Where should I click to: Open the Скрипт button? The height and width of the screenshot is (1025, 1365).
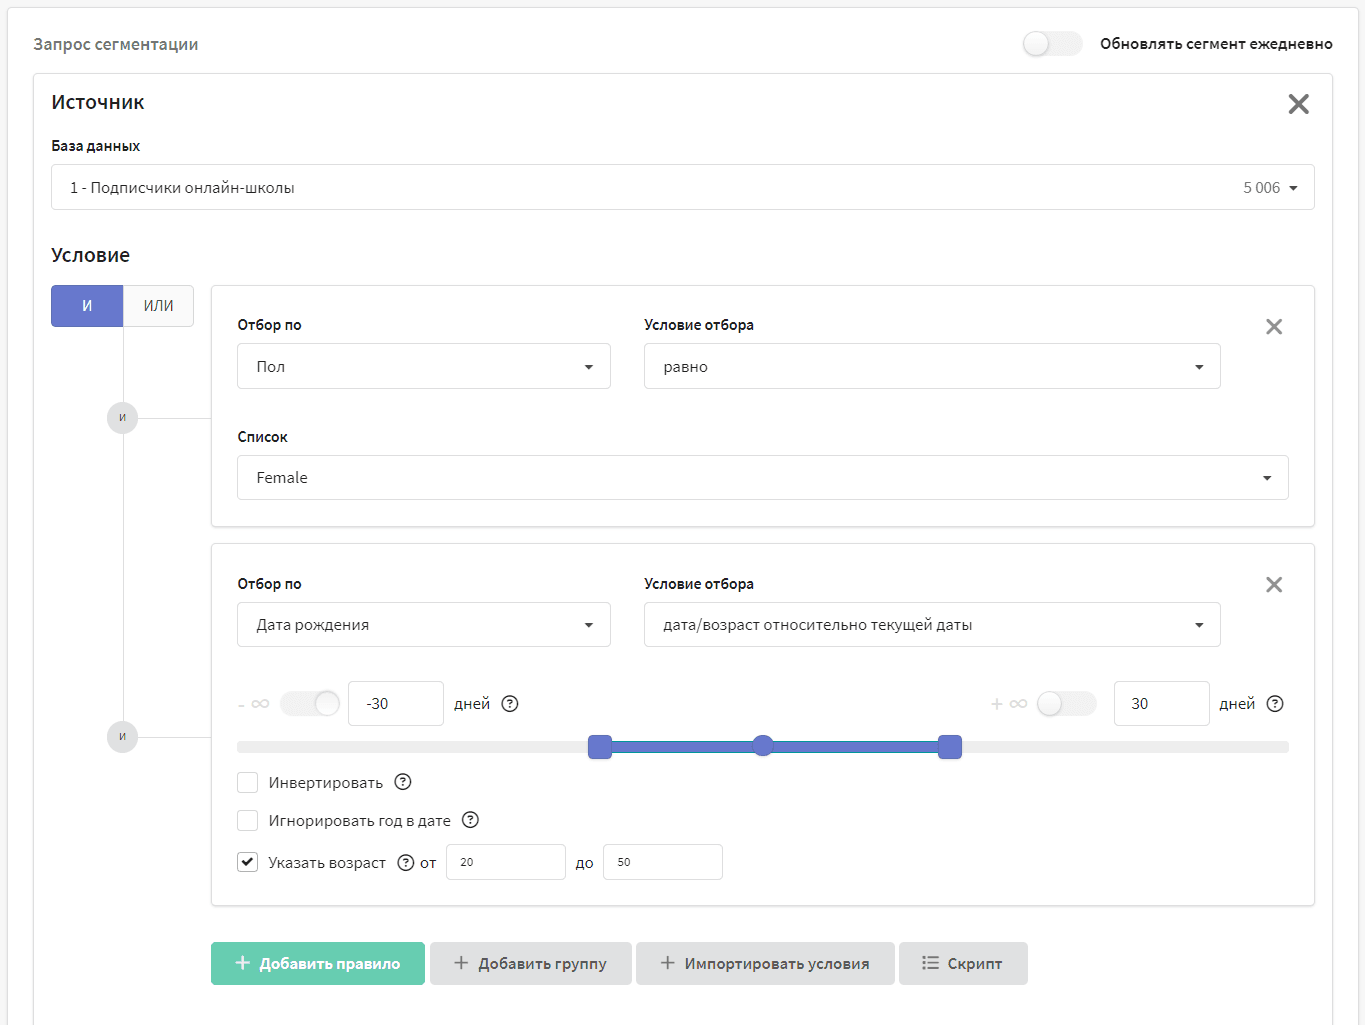tap(963, 964)
